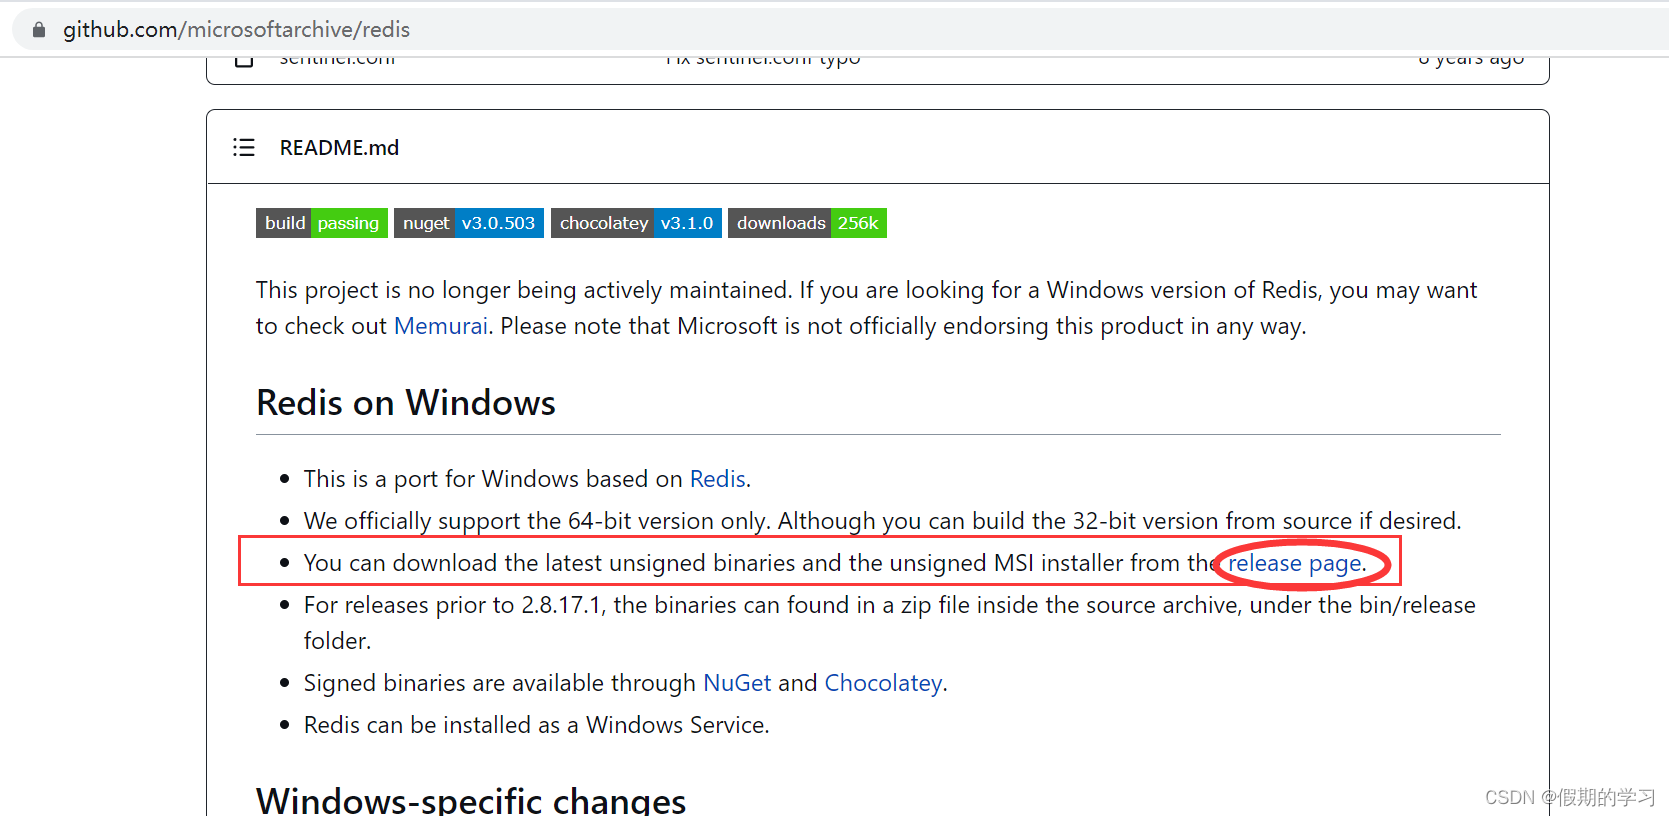This screenshot has width=1669, height=816.
Task: Open the release page link
Action: click(x=1295, y=563)
